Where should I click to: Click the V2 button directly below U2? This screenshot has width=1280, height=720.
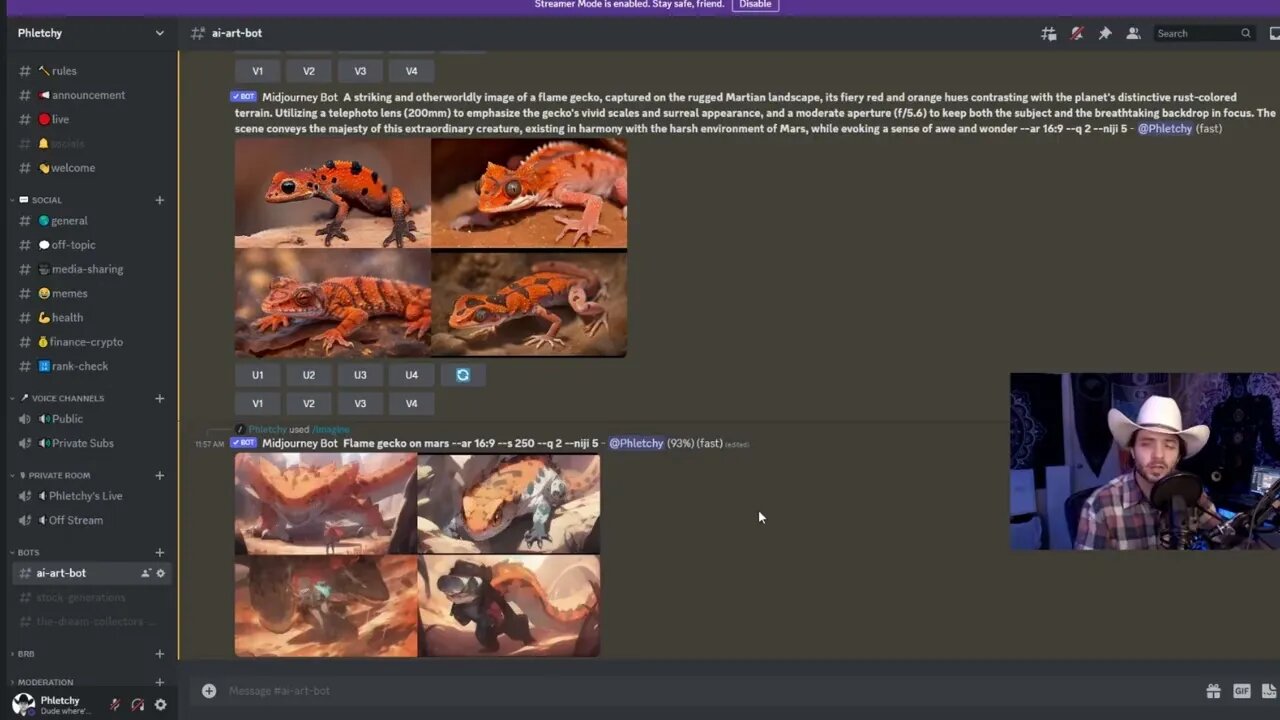(x=309, y=404)
